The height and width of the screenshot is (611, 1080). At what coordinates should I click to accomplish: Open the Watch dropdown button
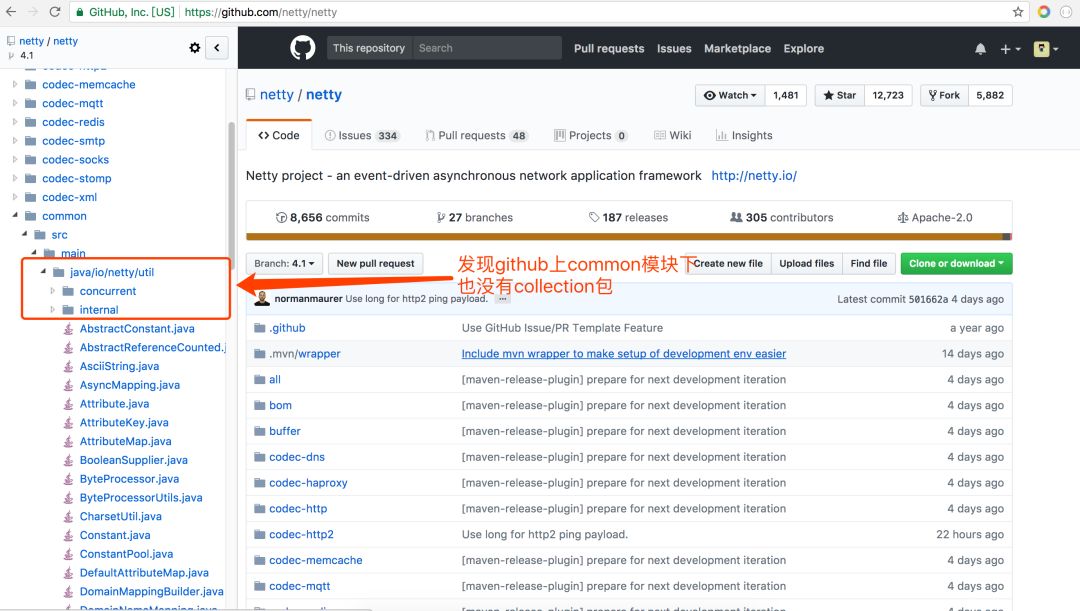730,95
